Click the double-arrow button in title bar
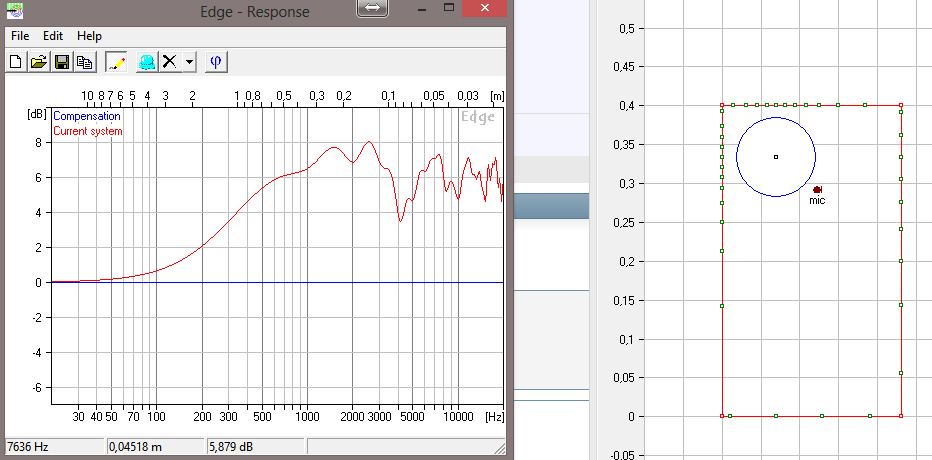The image size is (932, 460). point(373,8)
